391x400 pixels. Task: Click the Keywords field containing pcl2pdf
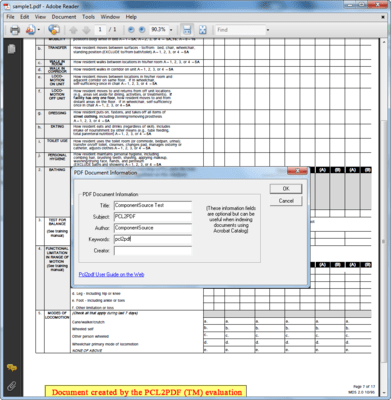point(153,239)
